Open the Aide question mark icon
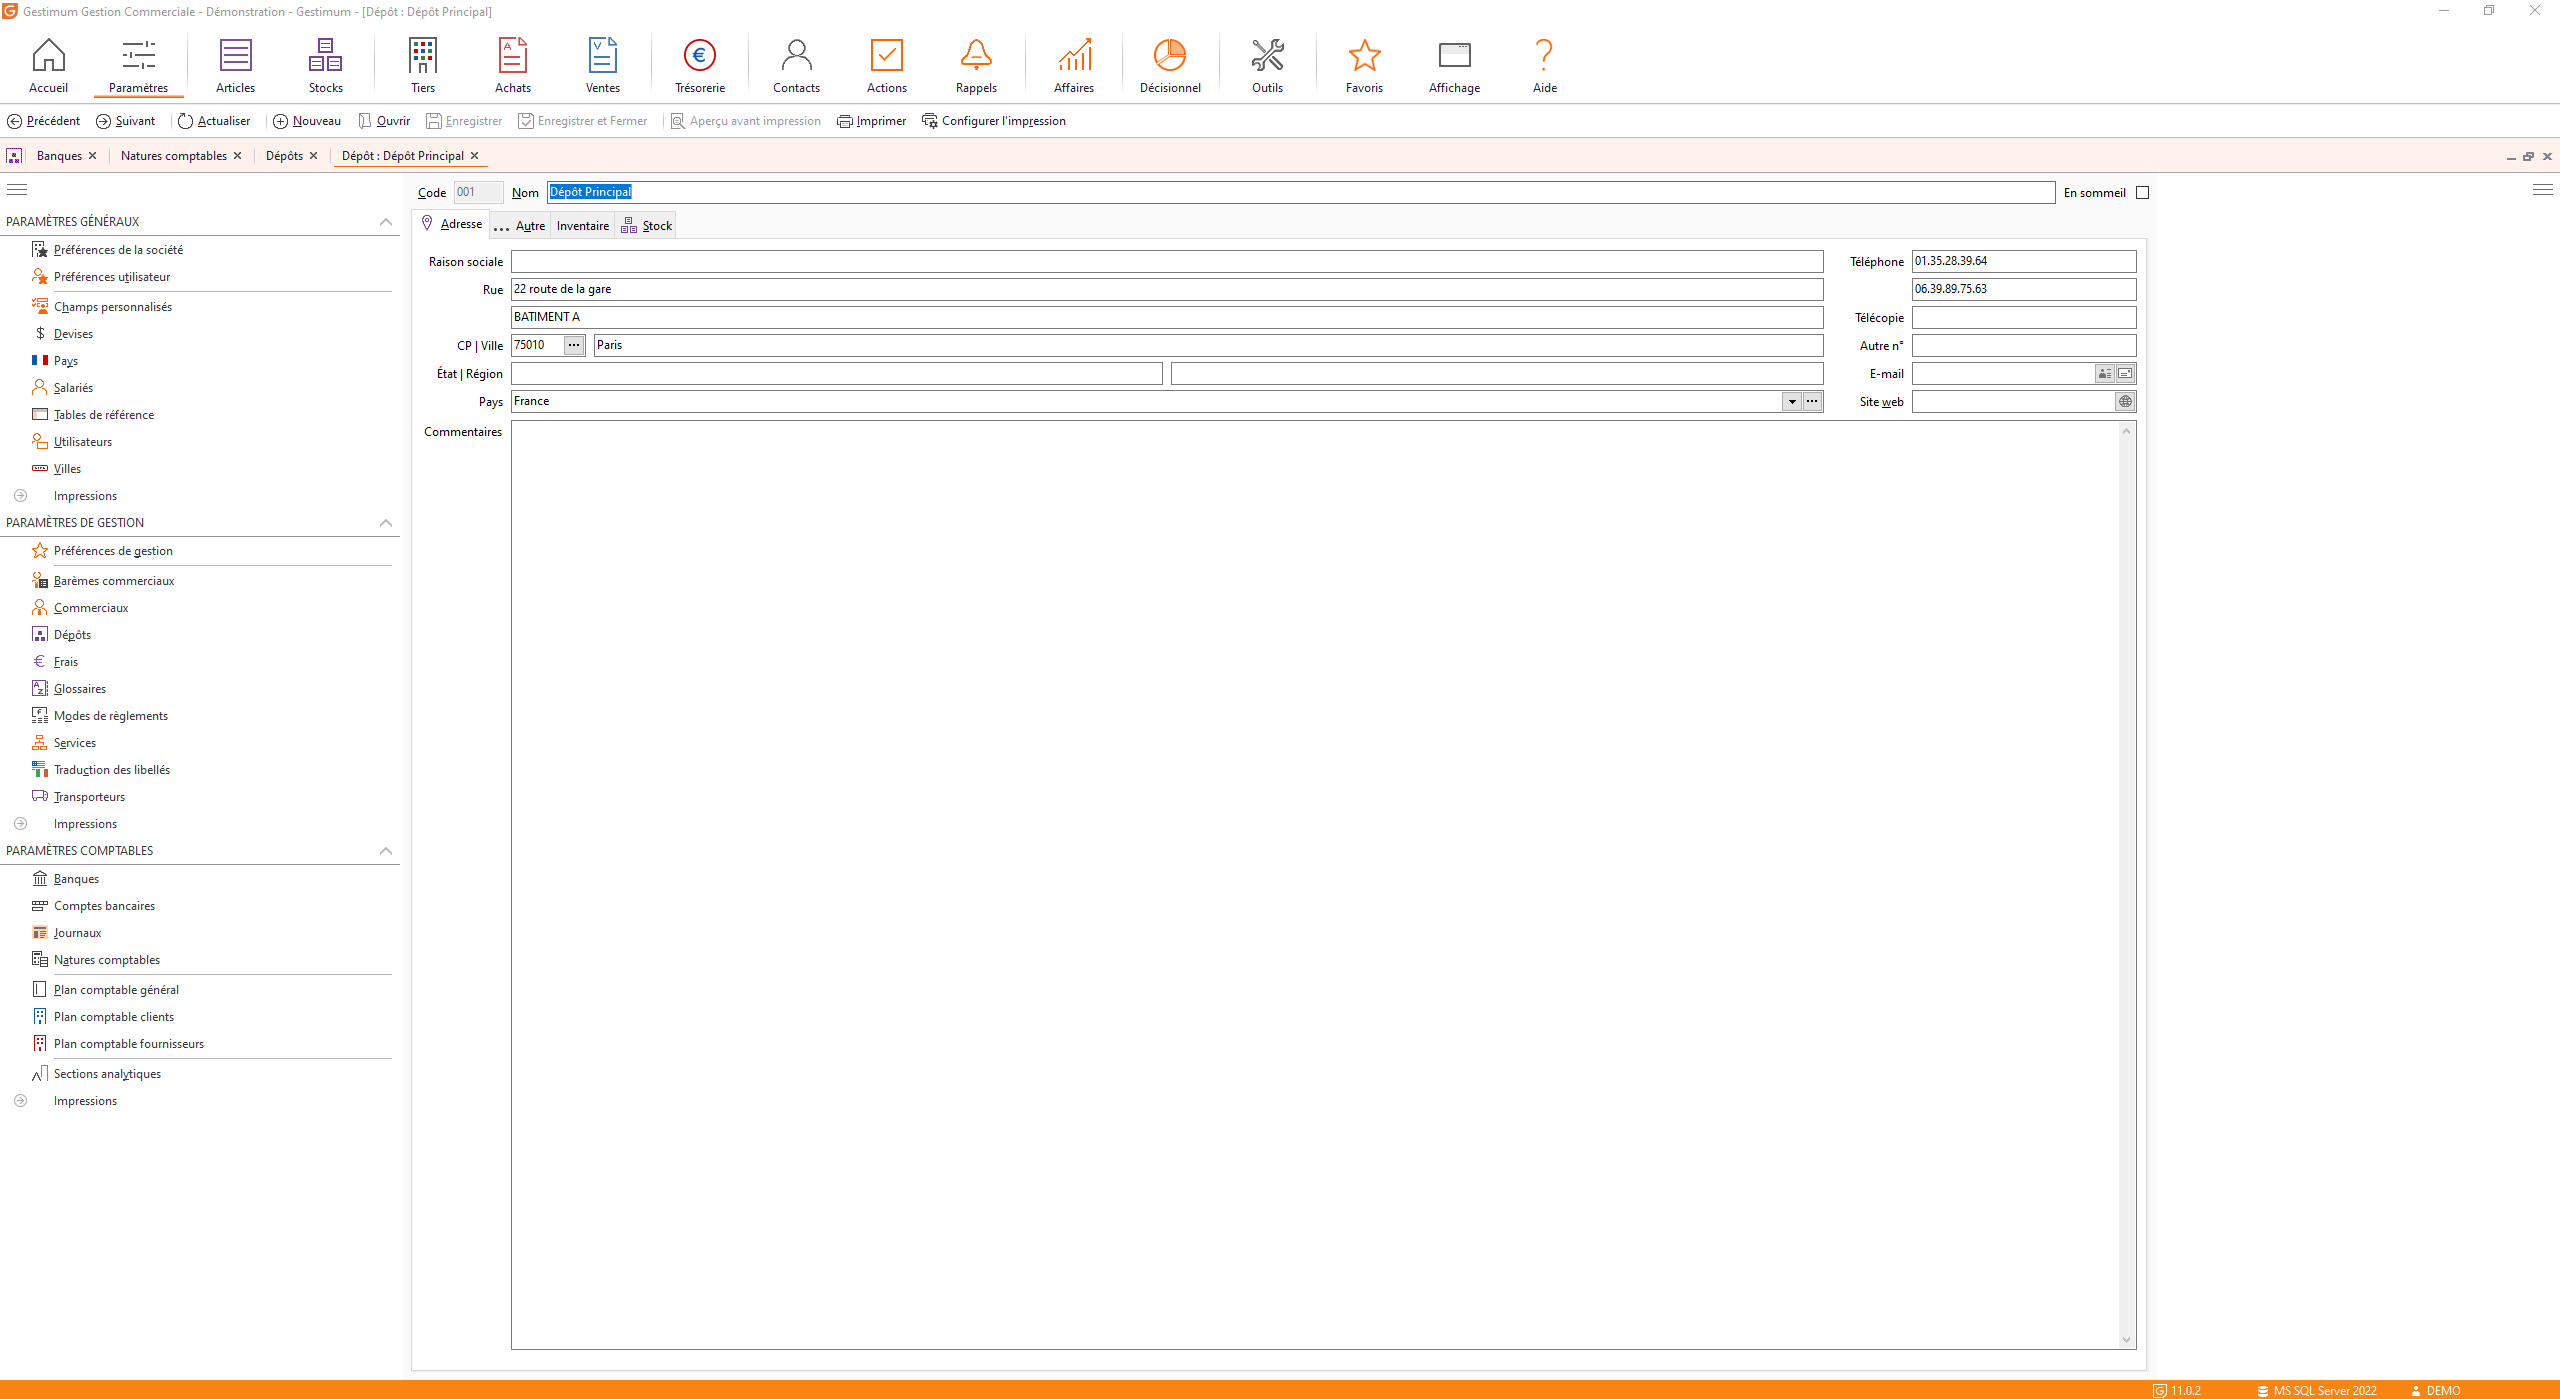Viewport: 2560px width, 1399px height. 1545,66
